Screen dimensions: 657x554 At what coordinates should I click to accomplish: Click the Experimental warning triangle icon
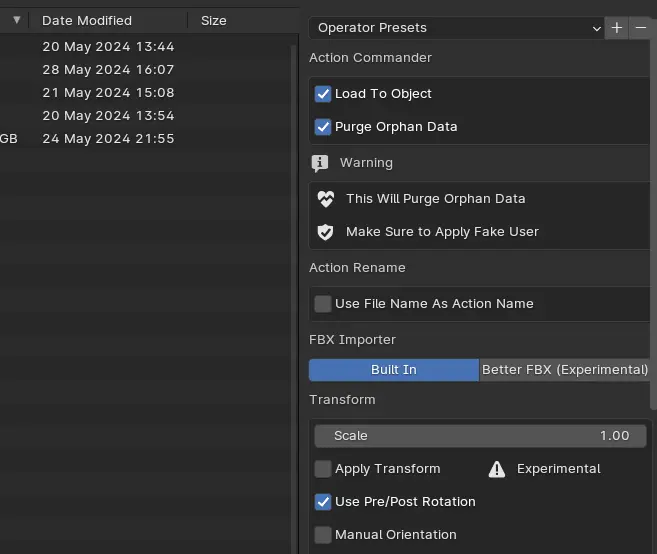point(497,469)
